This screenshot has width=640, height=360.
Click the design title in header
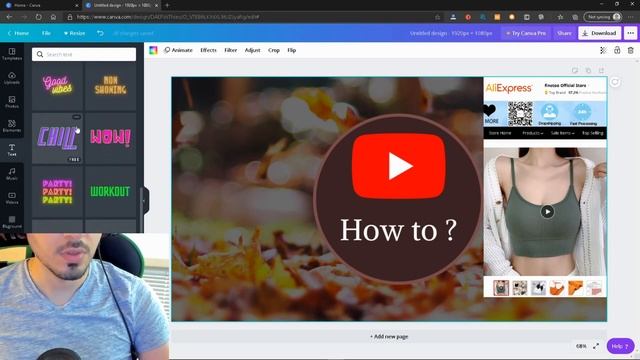[451, 33]
